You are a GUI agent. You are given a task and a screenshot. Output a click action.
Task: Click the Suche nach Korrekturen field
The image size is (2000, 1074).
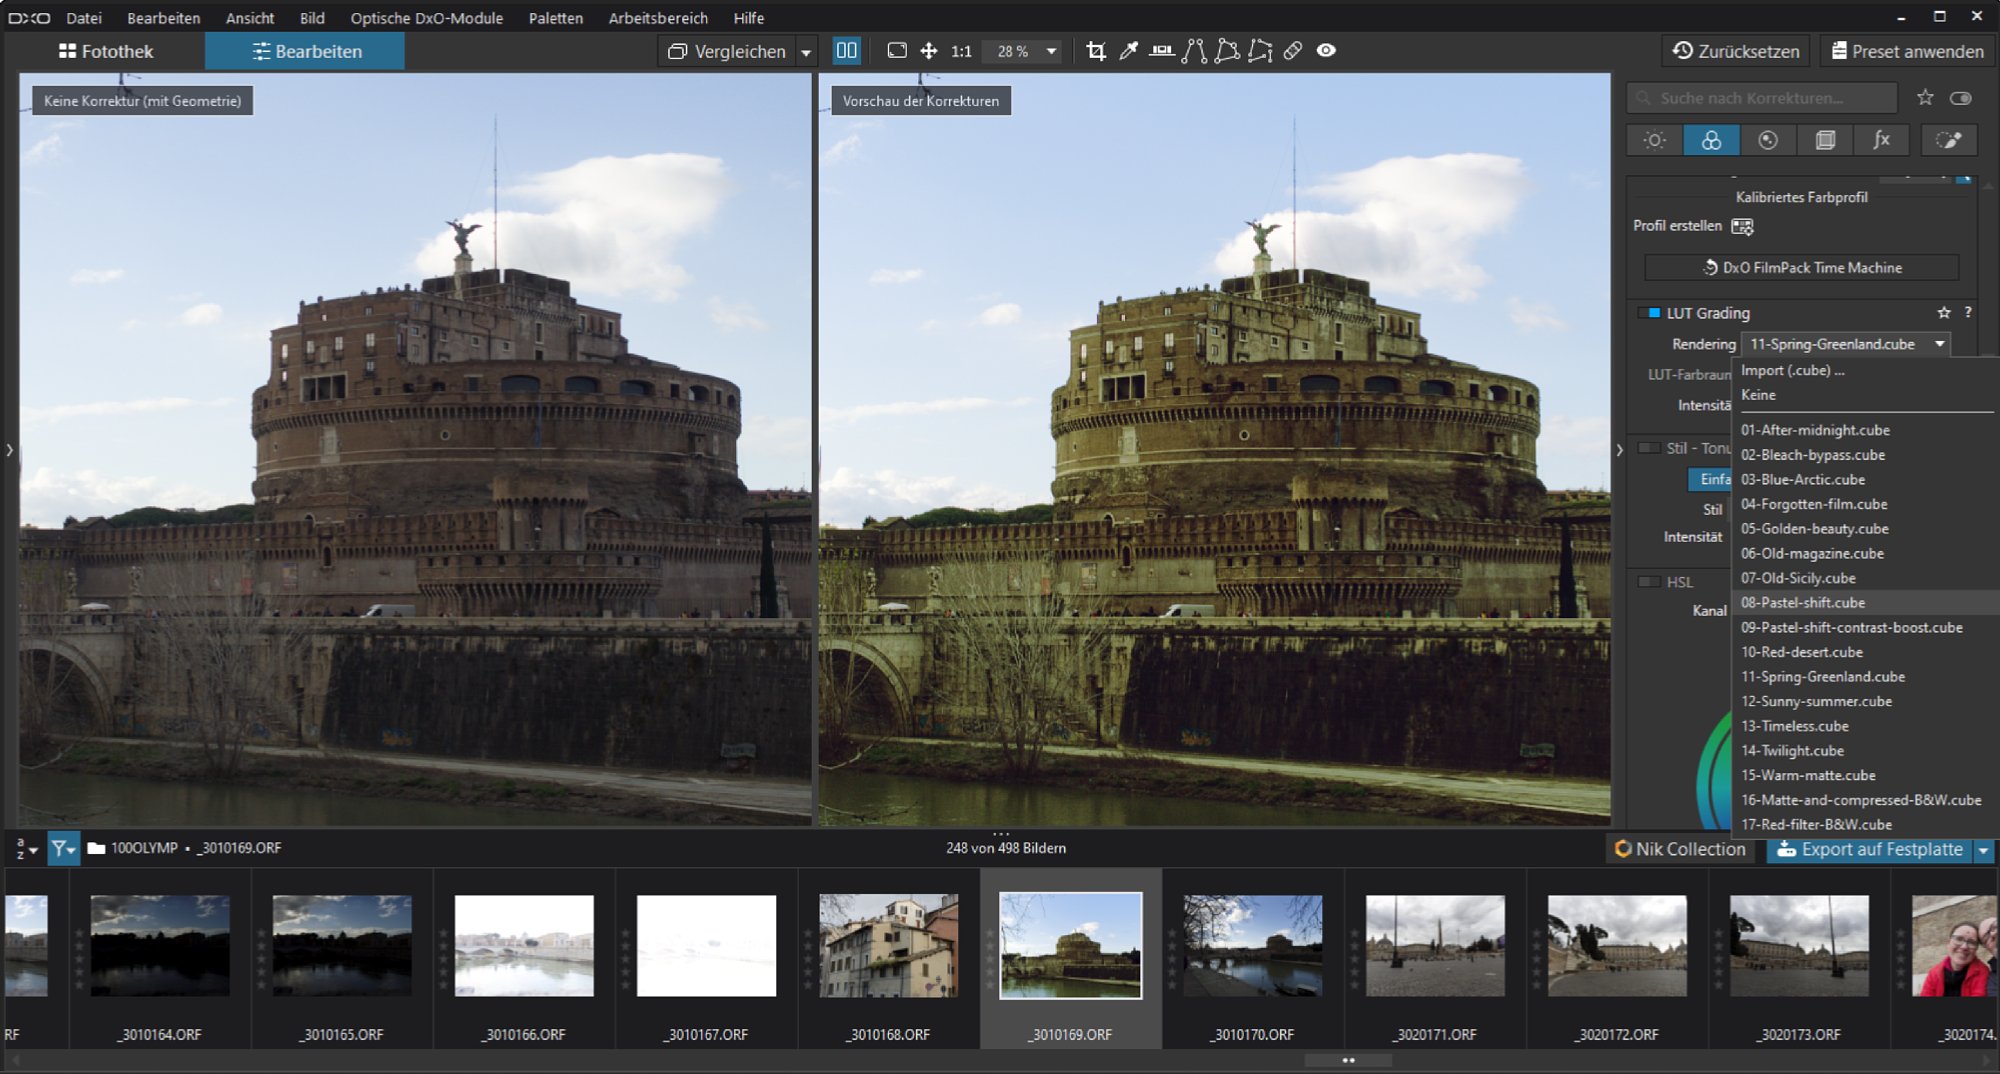(1762, 98)
